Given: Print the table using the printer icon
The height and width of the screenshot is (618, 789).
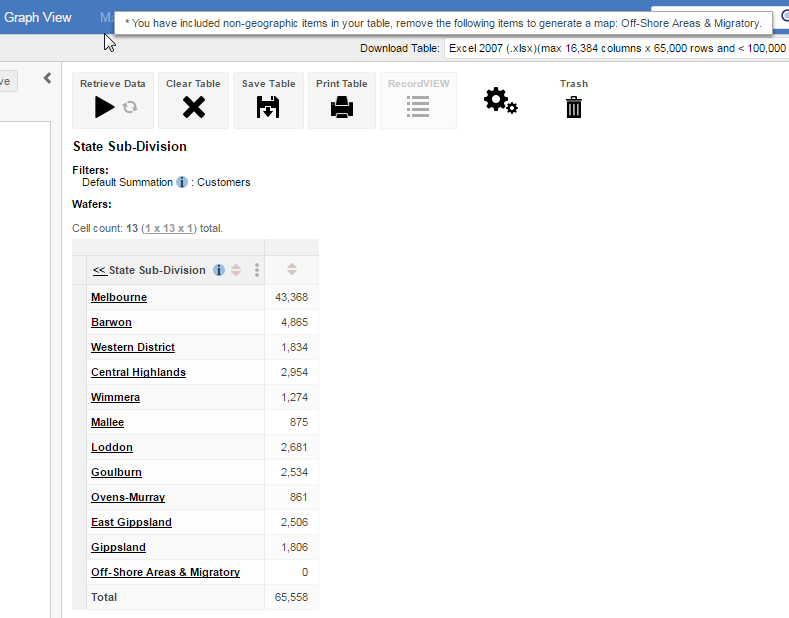Looking at the screenshot, I should pyautogui.click(x=342, y=107).
